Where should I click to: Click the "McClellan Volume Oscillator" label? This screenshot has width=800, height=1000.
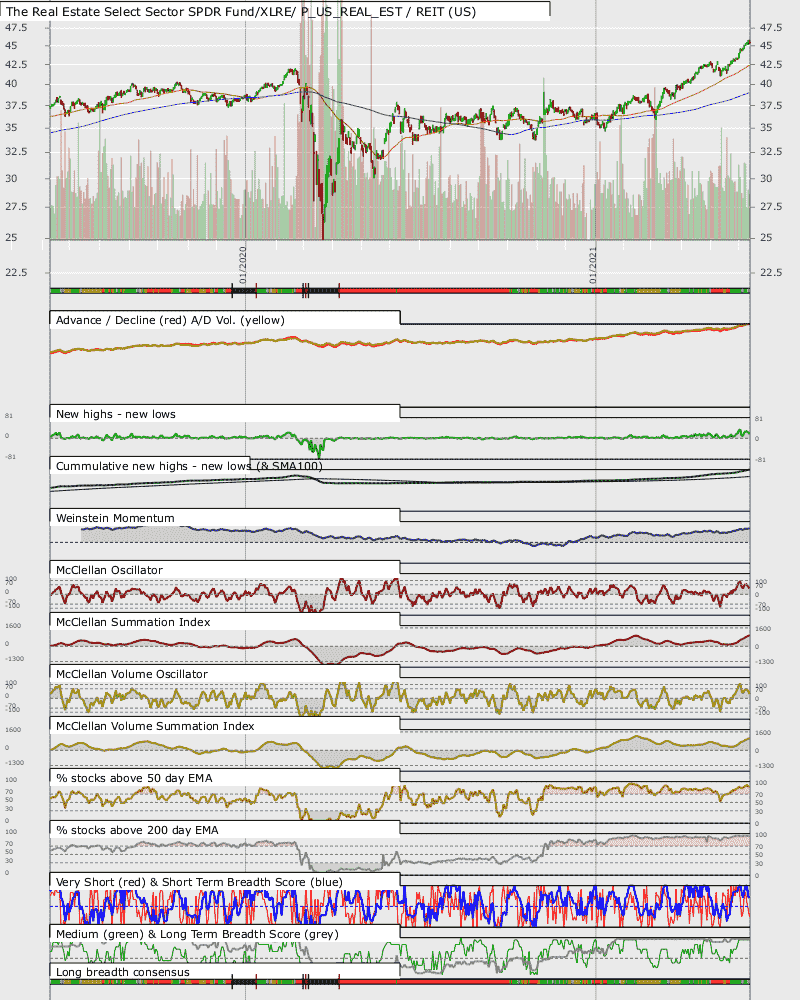tap(131, 674)
